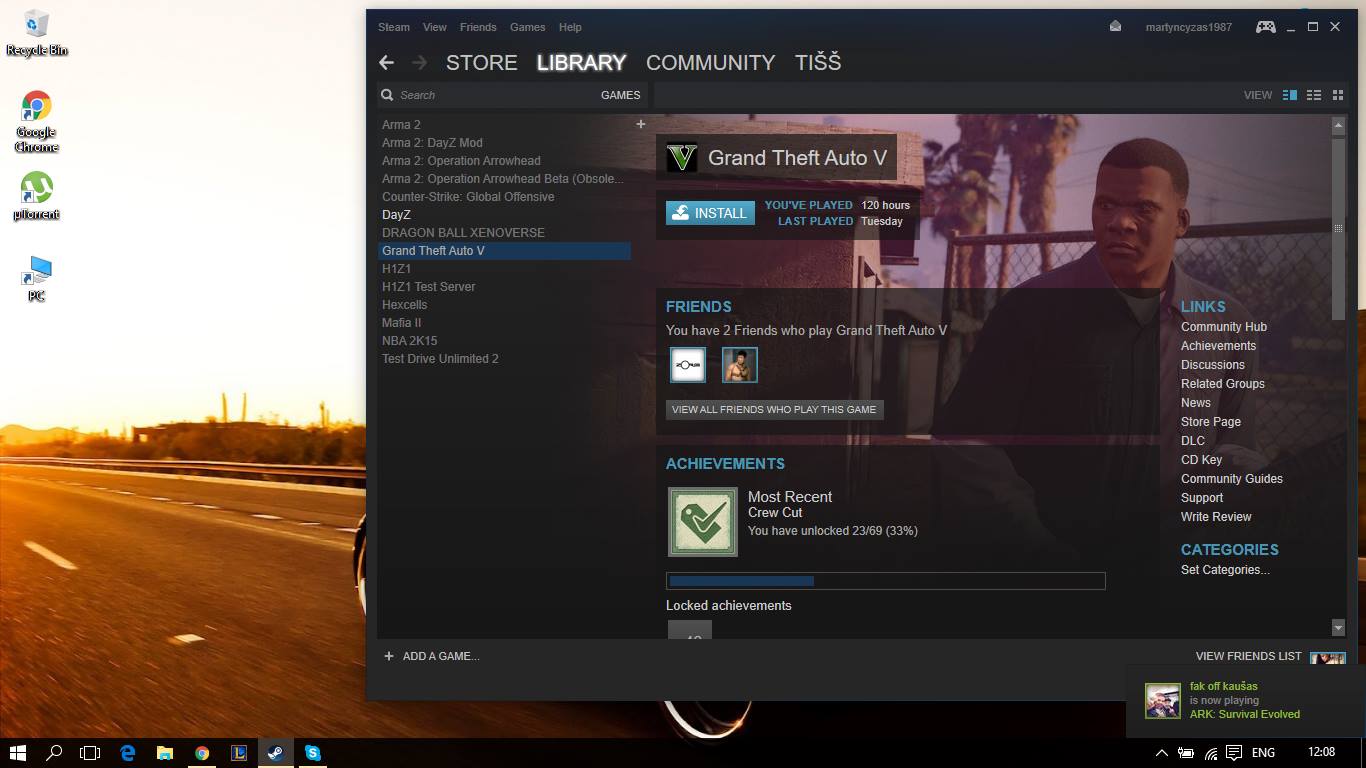This screenshot has height=768, width=1366.
Task: Go to the COMMUNITY tab
Action: tap(710, 63)
